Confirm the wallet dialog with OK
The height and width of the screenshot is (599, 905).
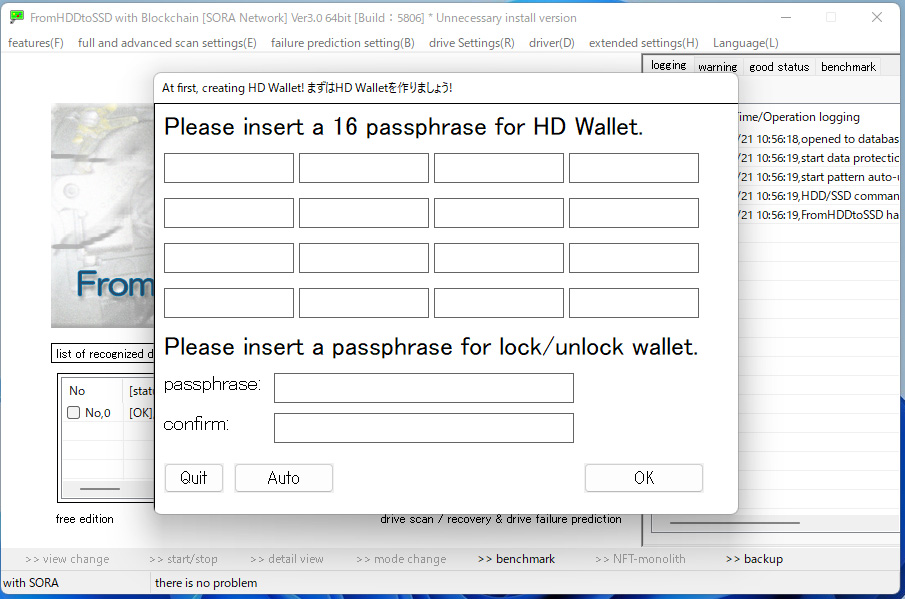tap(644, 478)
